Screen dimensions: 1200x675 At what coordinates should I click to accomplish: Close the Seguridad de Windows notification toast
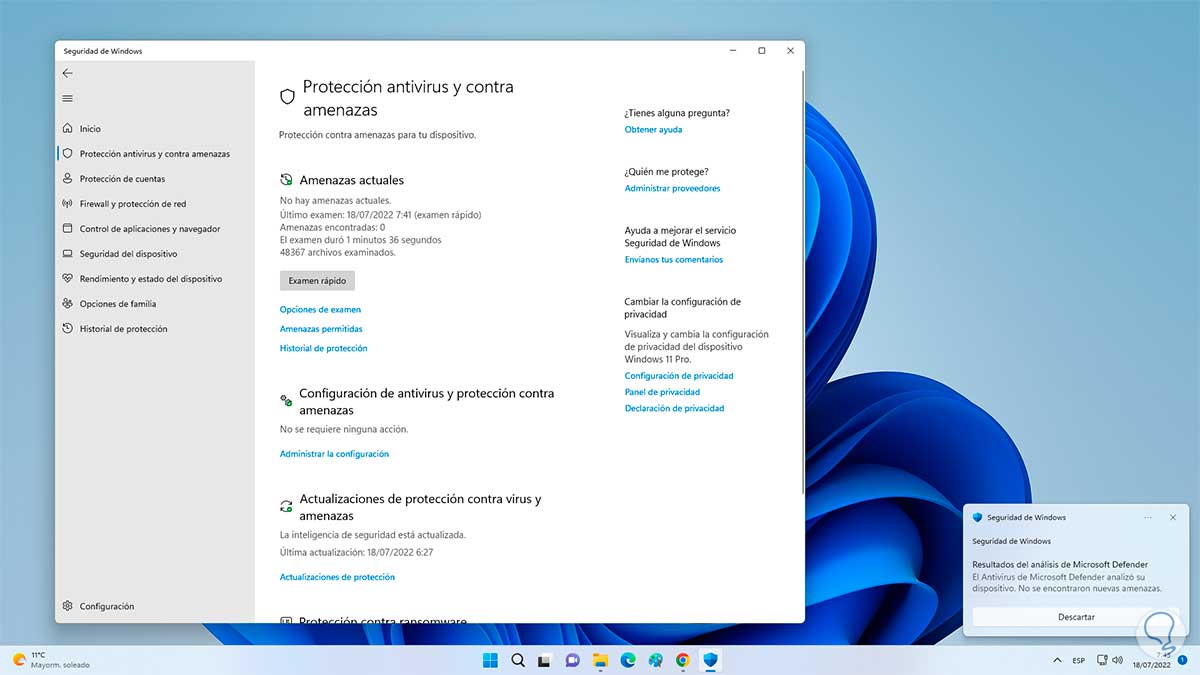[x=1174, y=517]
